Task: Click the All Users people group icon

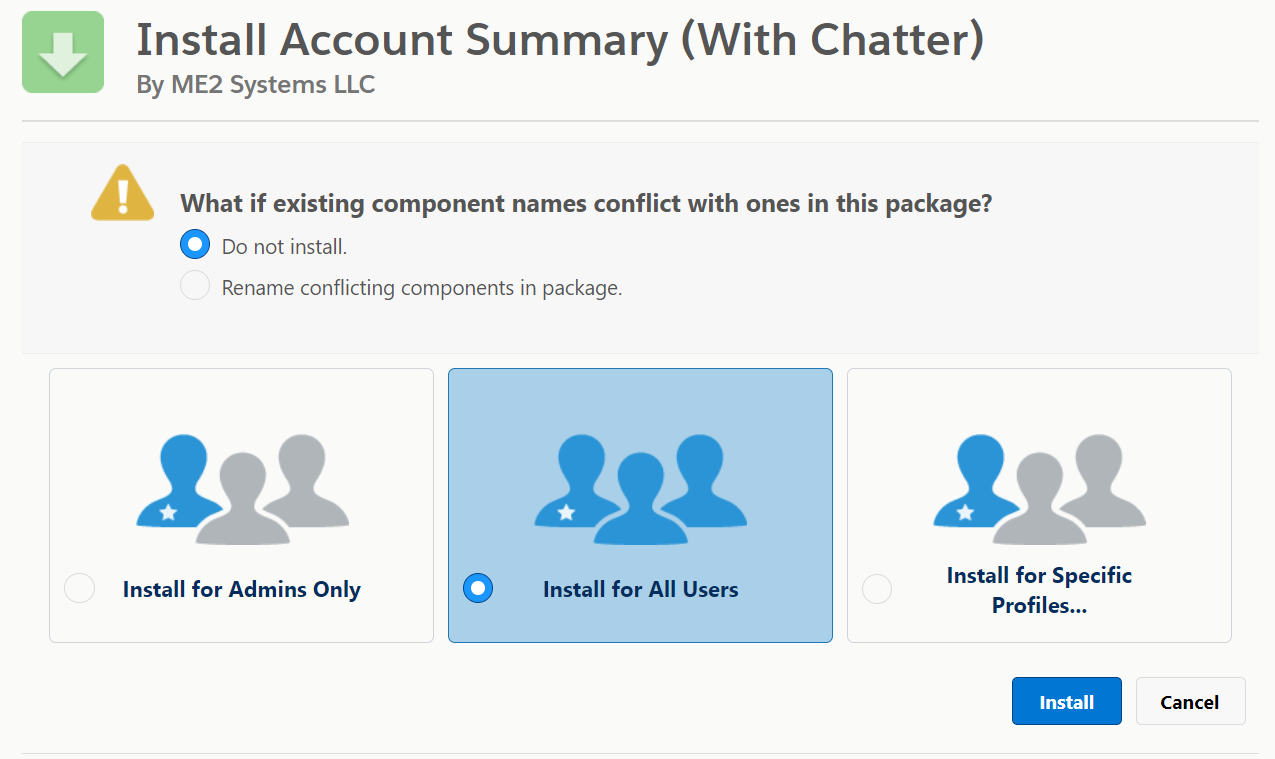Action: click(x=641, y=489)
